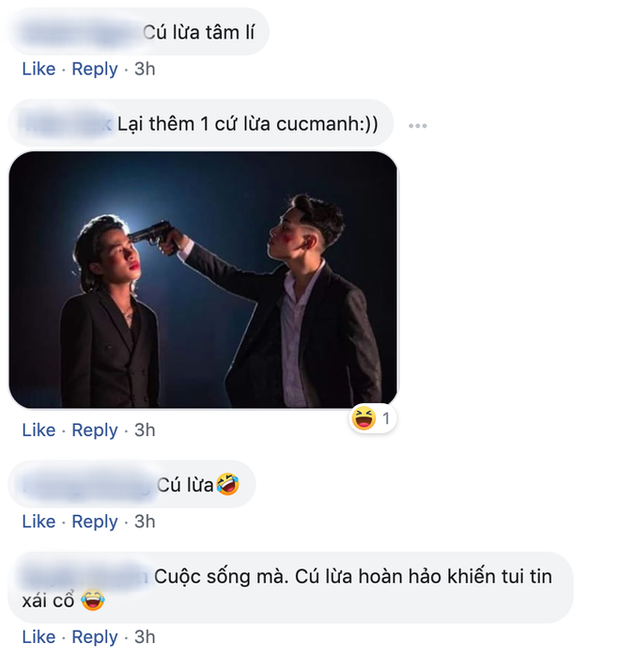This screenshot has width=620, height=658.
Task: Like the photo comment 'Lại thêm 1 cứ lừa'
Action: click(38, 430)
